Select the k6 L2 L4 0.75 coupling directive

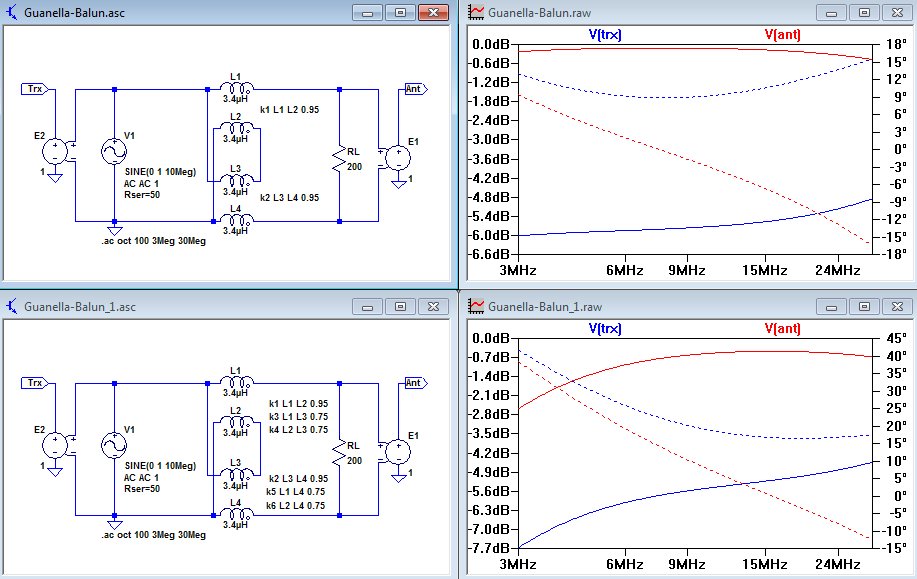(x=297, y=506)
